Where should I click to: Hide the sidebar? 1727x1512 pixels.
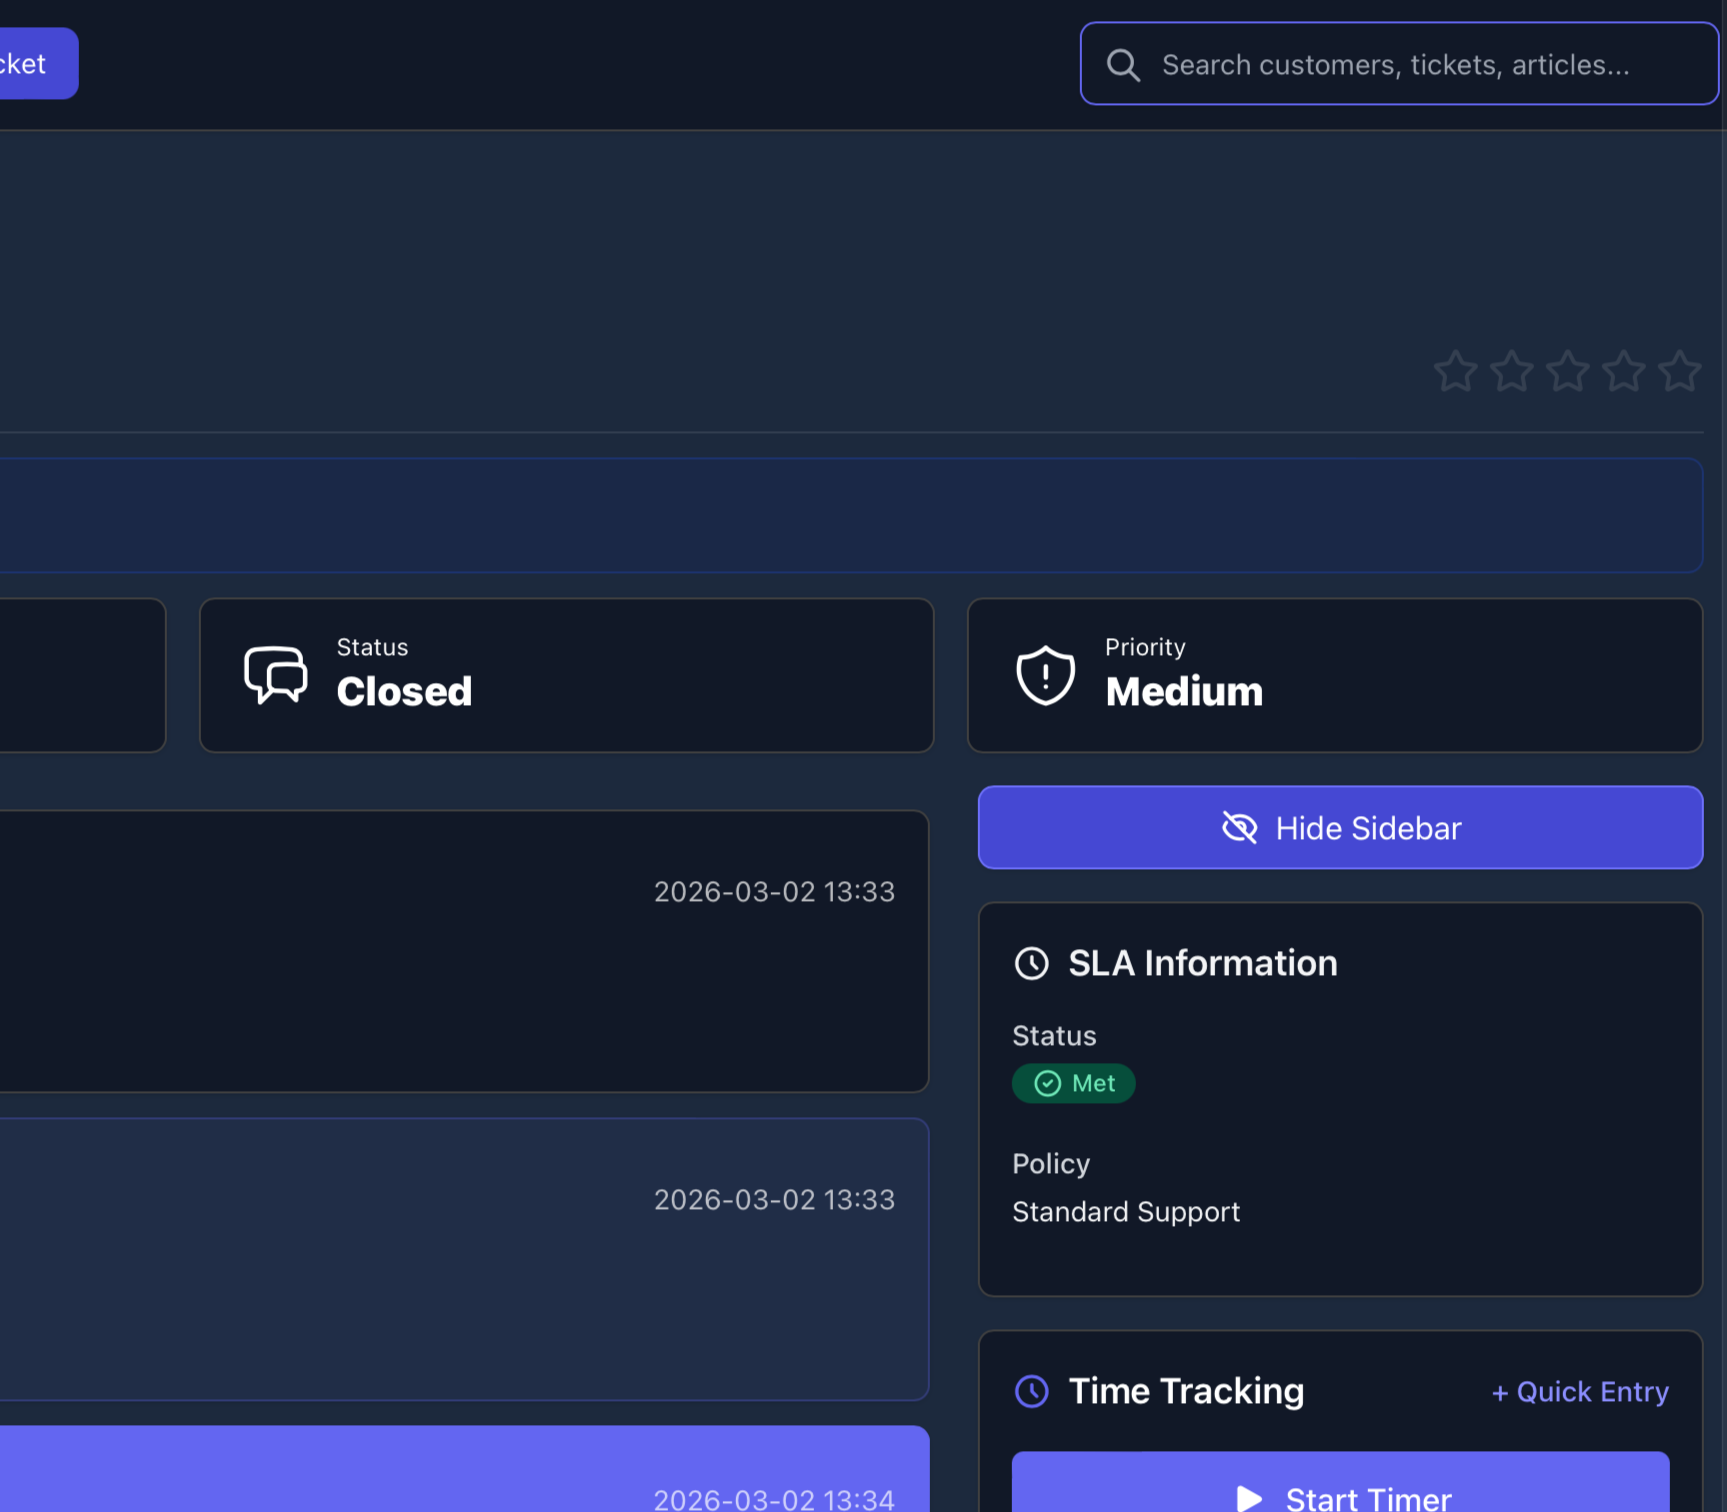point(1340,828)
